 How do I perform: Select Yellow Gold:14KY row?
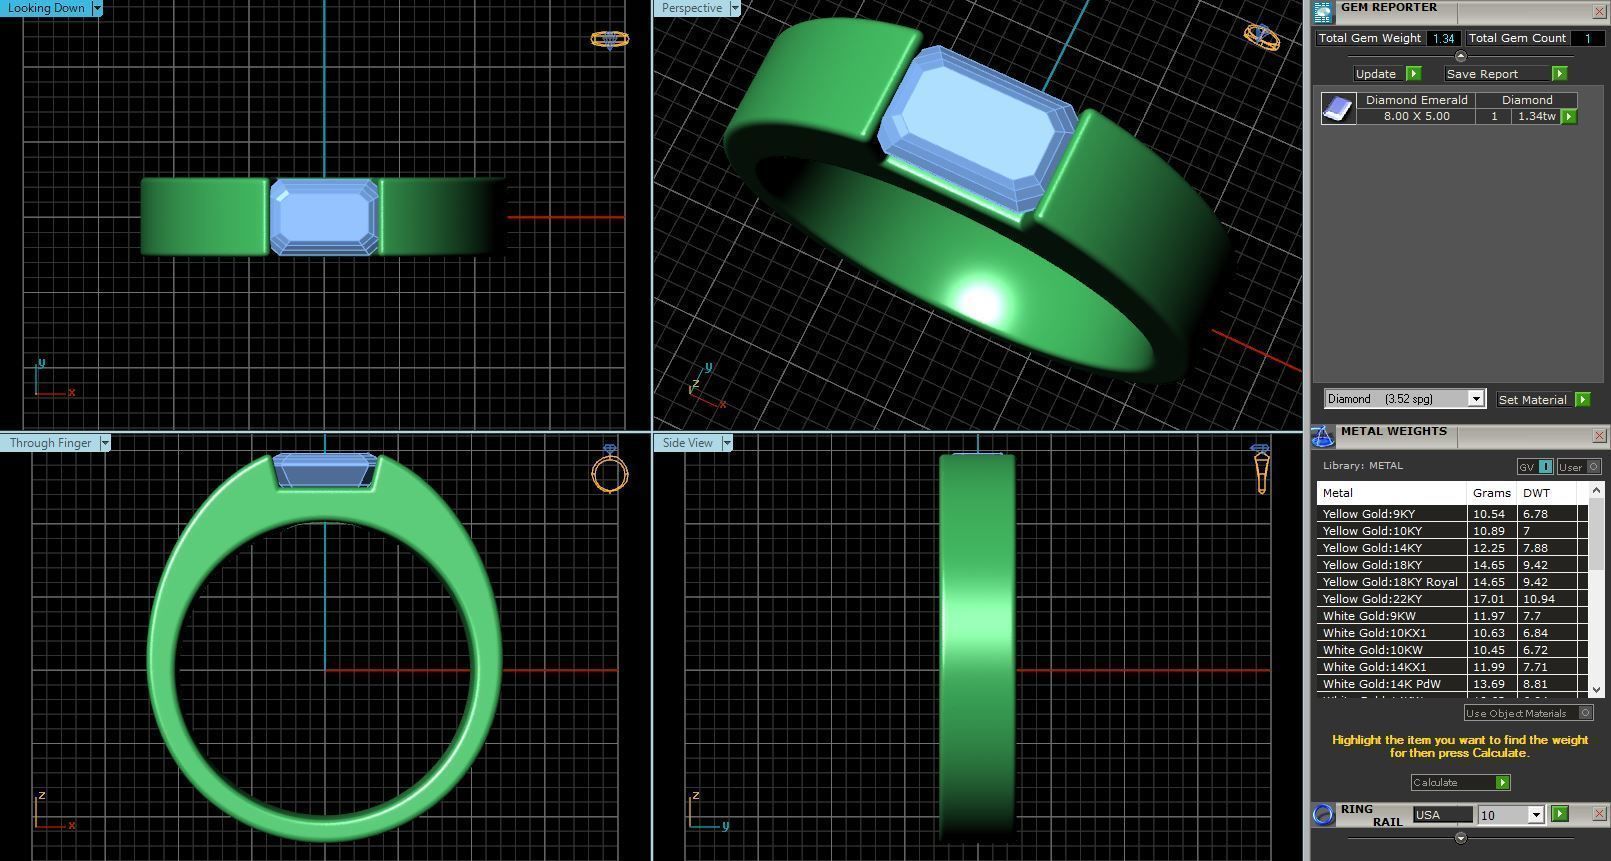click(x=1452, y=548)
